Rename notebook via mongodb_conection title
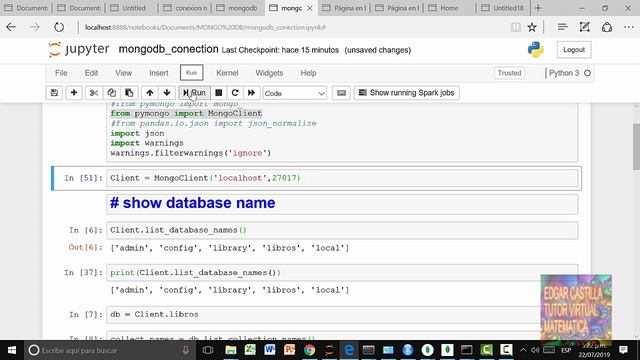This screenshot has width=640, height=360. [x=168, y=49]
